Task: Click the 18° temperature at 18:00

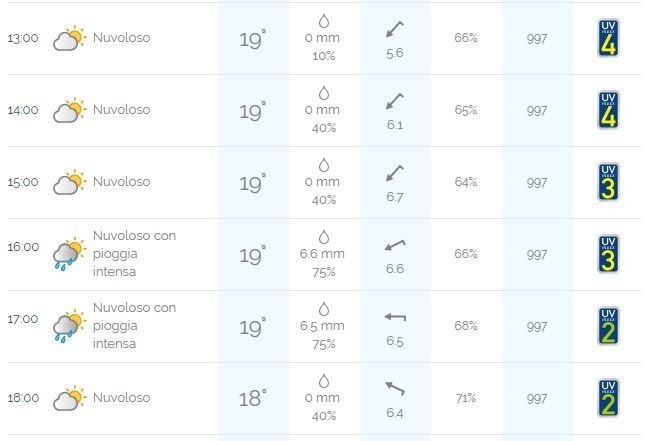Action: click(x=253, y=399)
